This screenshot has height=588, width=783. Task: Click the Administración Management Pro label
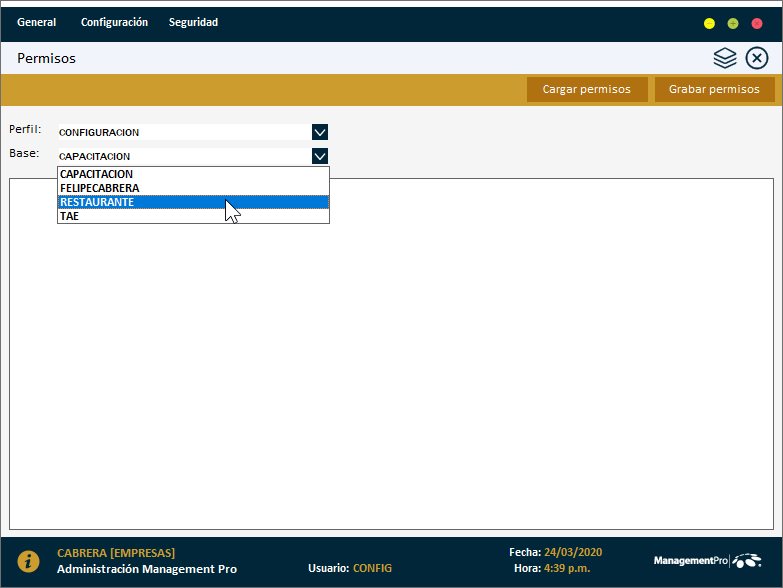coord(147,569)
